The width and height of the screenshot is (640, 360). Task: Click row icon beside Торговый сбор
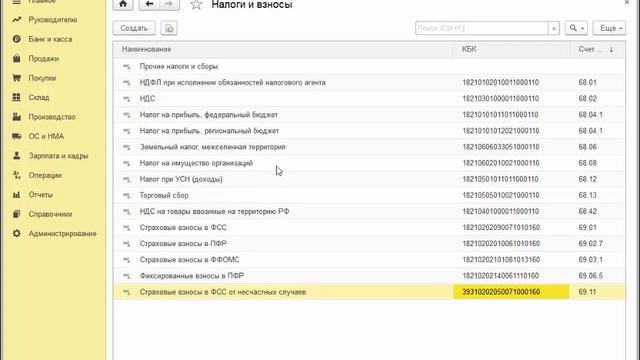127,196
